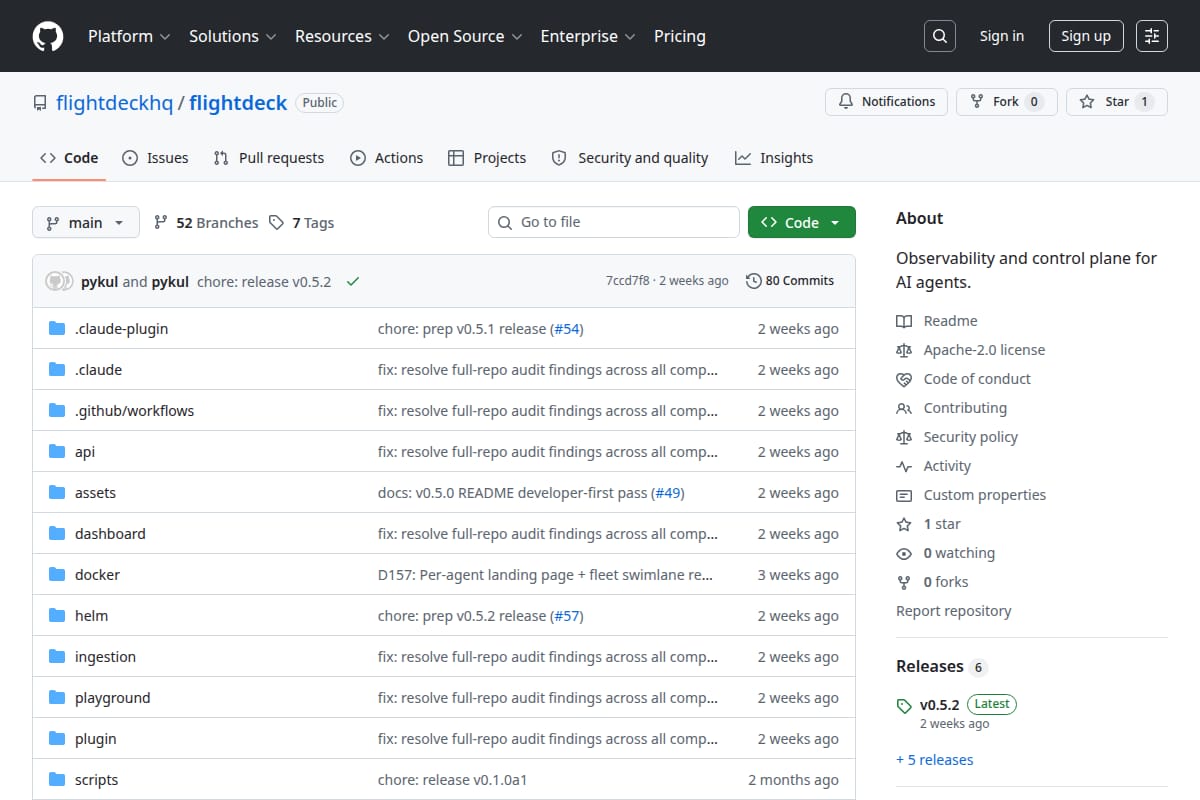Click the GitHub logo icon
This screenshot has height=800, width=1200.
coord(48,36)
